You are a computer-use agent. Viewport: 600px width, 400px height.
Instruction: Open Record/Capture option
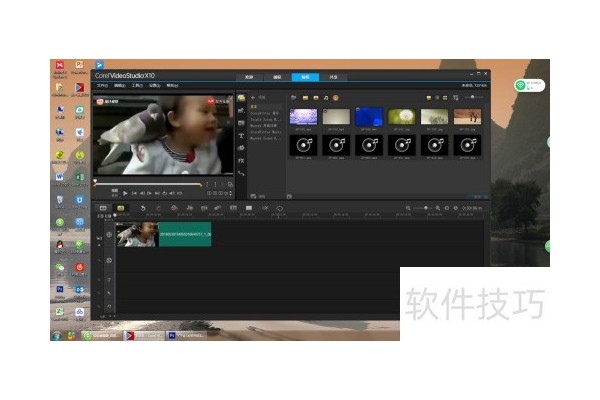tap(174, 208)
